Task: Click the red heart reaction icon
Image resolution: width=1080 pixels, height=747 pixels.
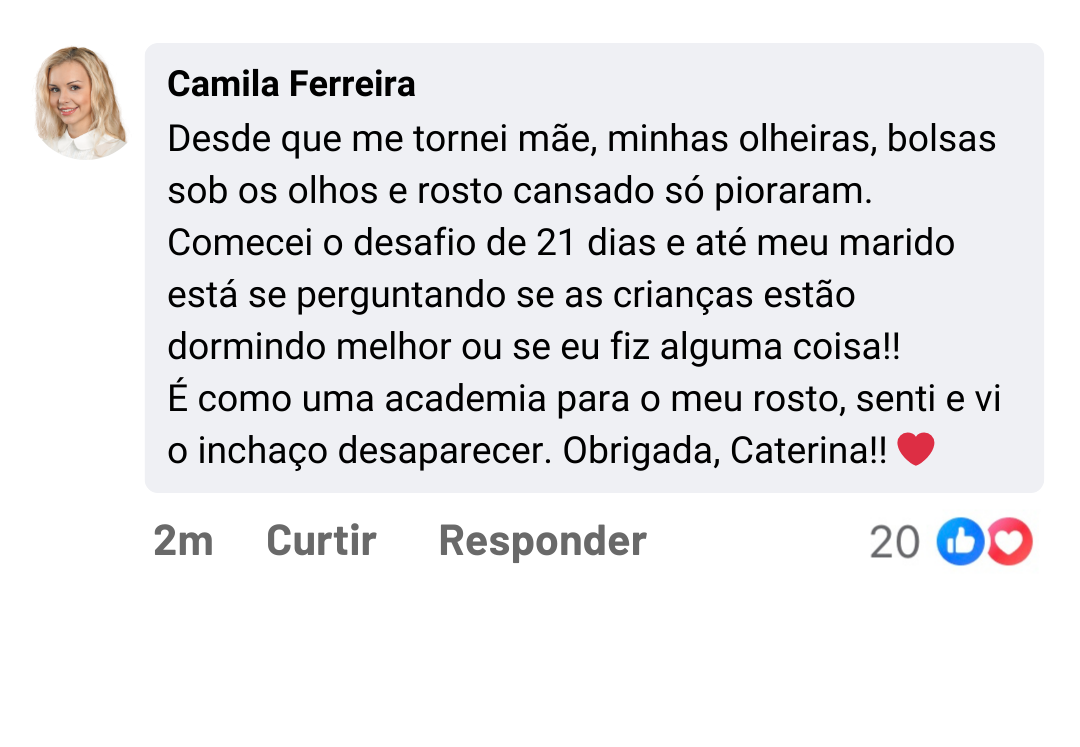Action: [1010, 542]
